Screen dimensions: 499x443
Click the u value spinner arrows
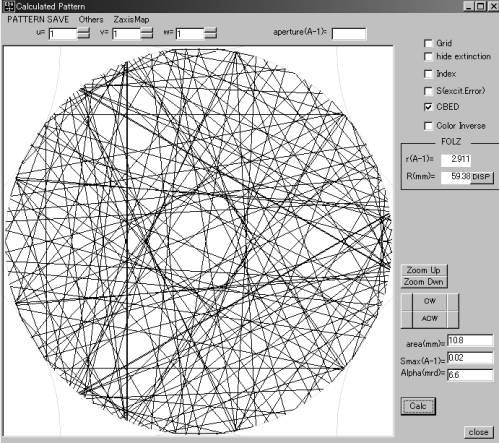point(83,33)
